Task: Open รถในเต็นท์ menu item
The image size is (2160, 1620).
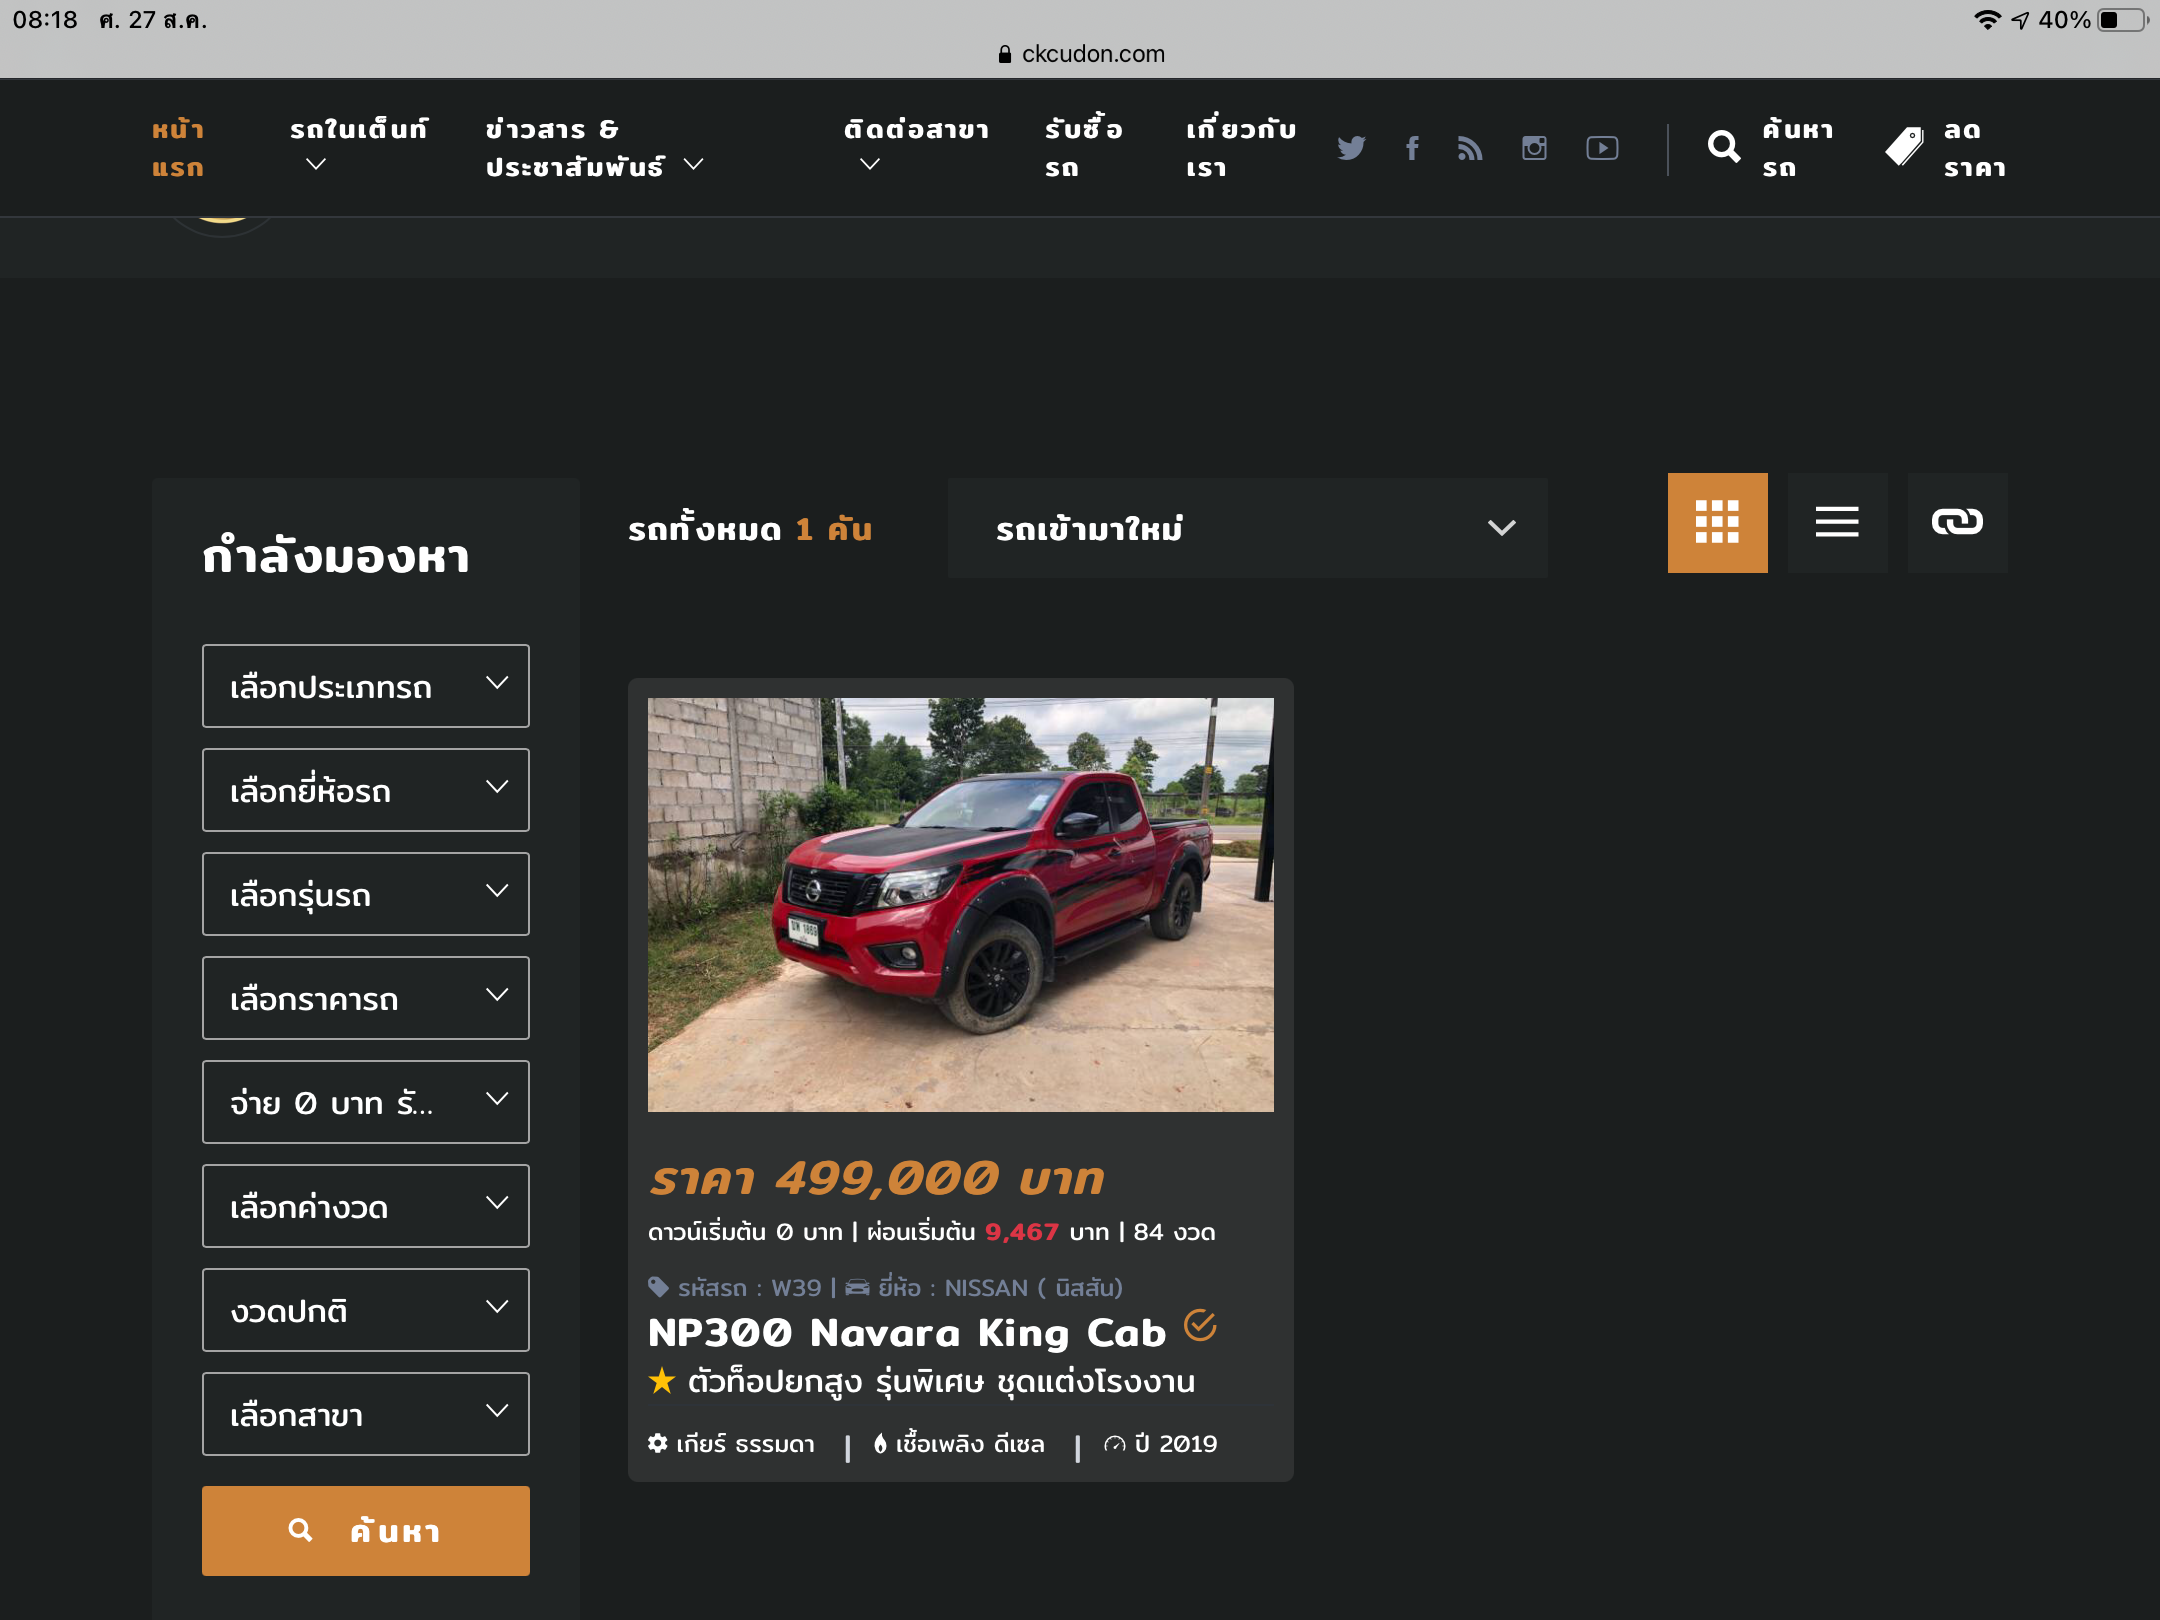Action: click(358, 130)
